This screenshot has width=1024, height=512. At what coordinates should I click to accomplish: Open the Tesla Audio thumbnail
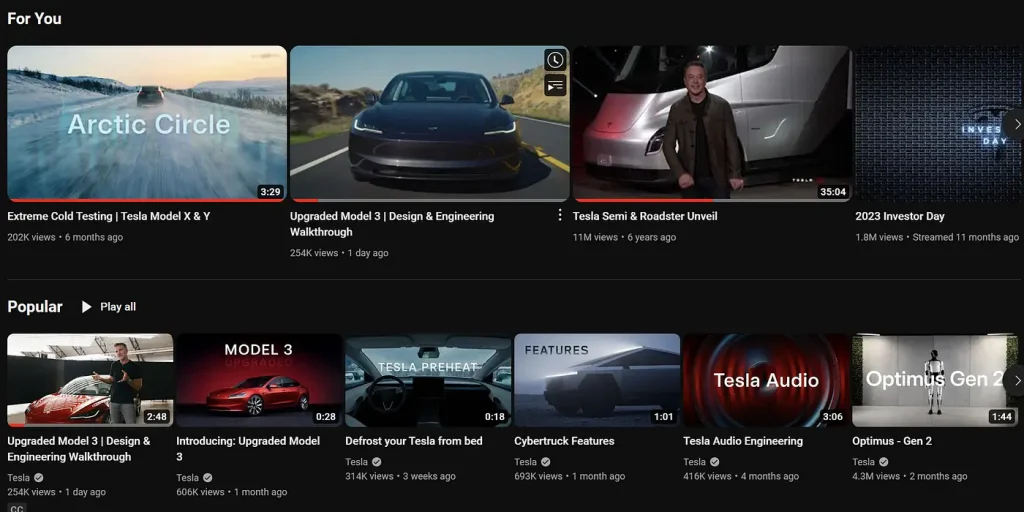pos(766,380)
